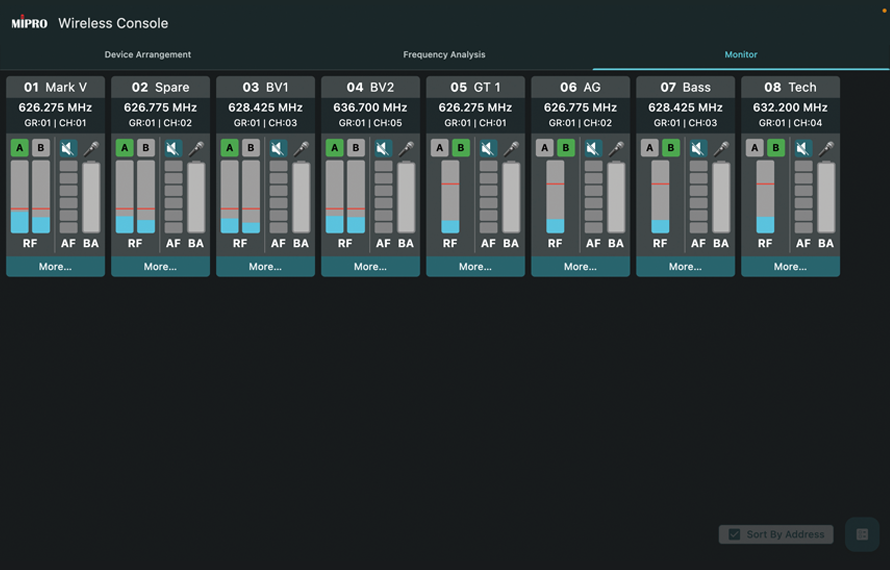Toggle antenna B on channel 01 Mark V
Image resolution: width=890 pixels, height=570 pixels.
coord(41,148)
